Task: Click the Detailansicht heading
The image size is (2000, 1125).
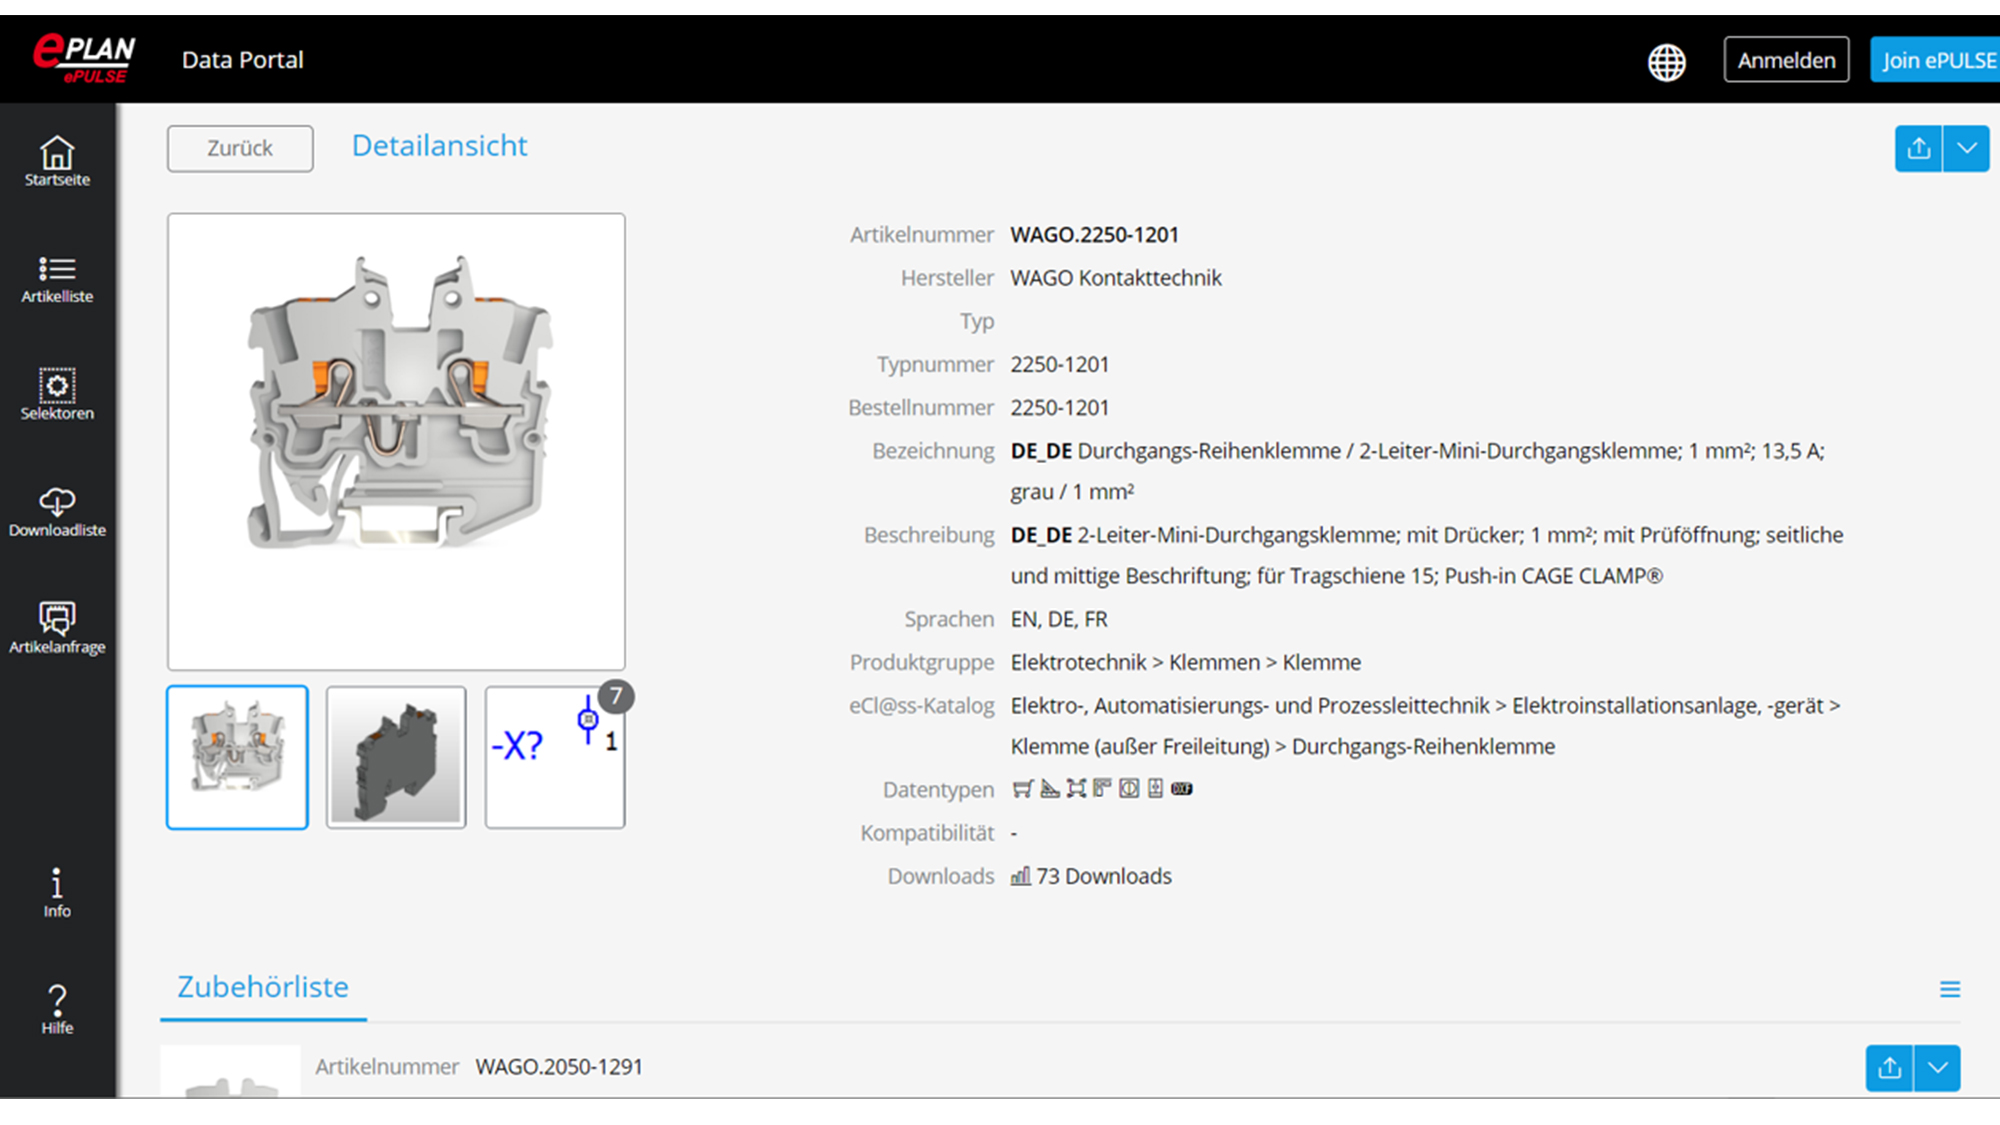Action: (x=439, y=146)
